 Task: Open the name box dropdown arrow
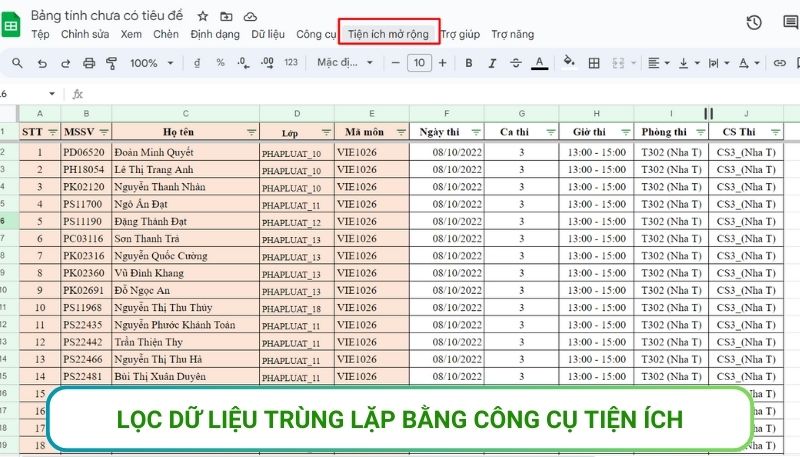click(52, 94)
